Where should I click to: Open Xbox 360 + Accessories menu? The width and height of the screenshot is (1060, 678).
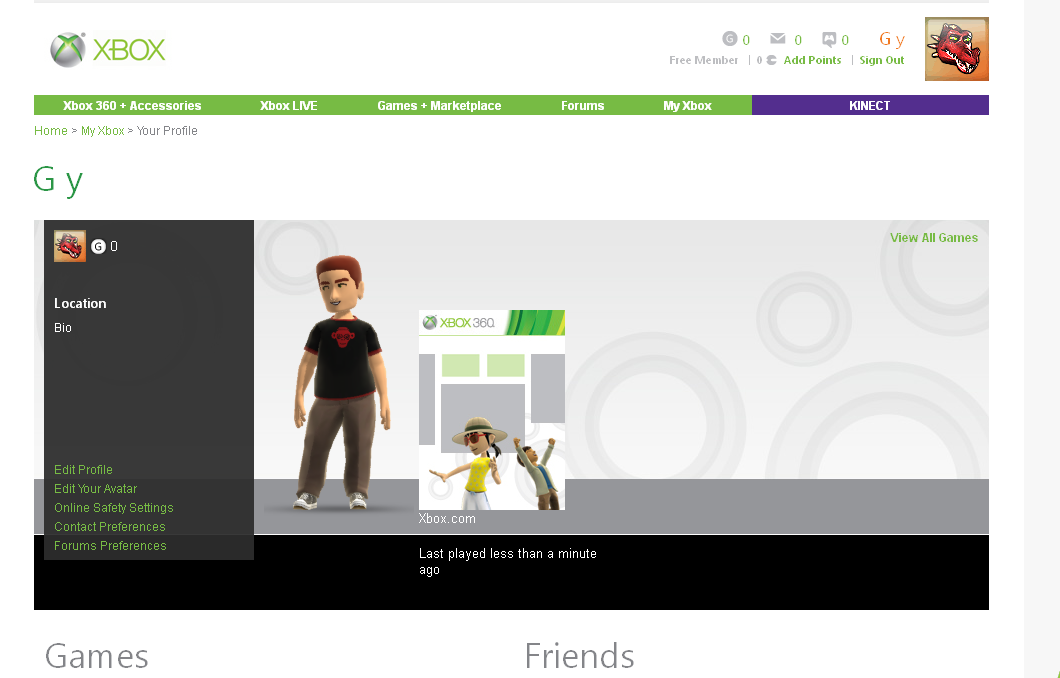pyautogui.click(x=132, y=105)
